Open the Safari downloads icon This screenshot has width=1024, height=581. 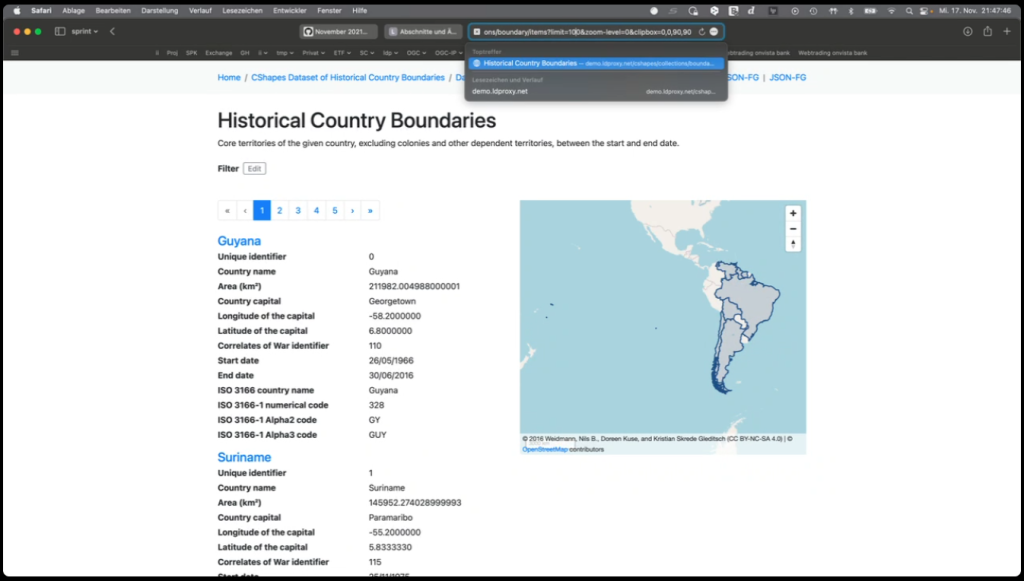967,31
